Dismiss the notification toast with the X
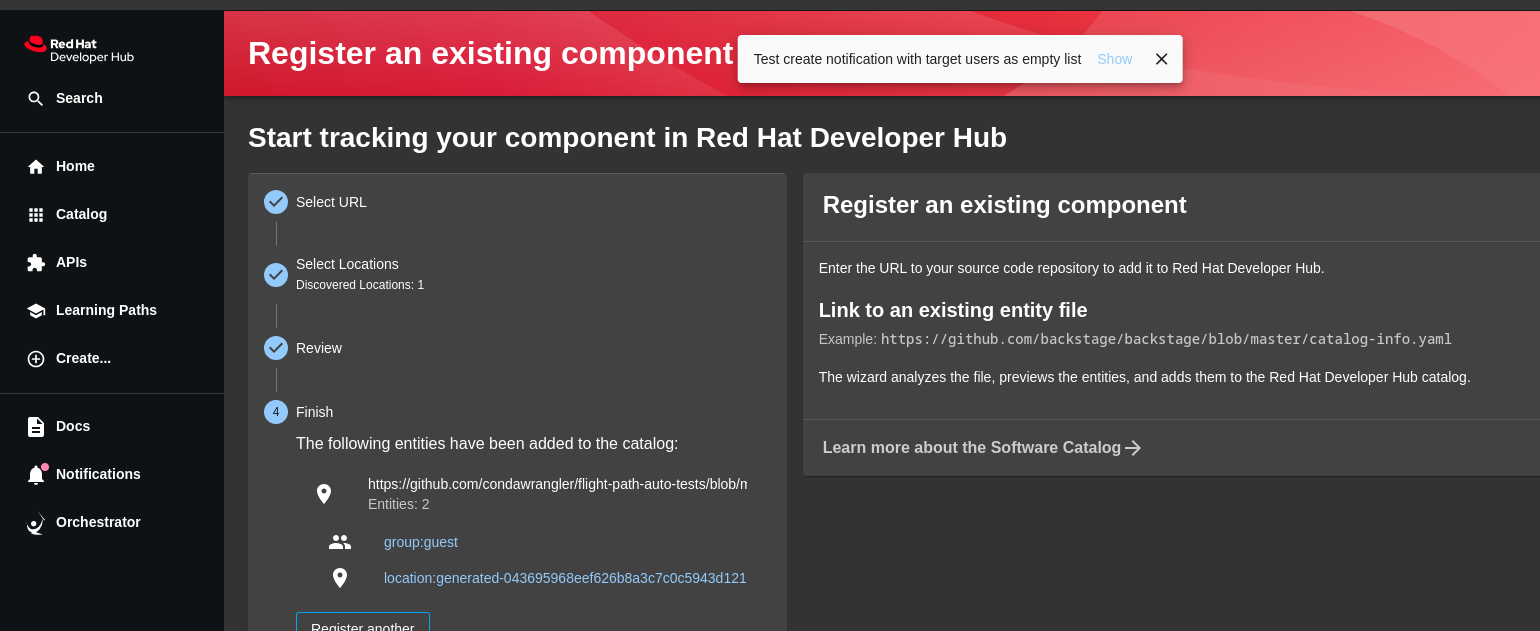1540x631 pixels. click(1161, 59)
